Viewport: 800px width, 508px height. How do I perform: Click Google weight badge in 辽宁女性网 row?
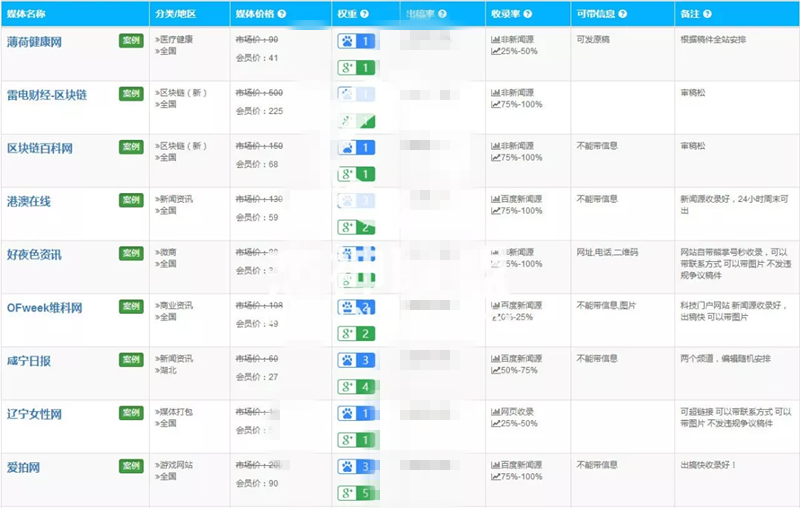pos(356,440)
